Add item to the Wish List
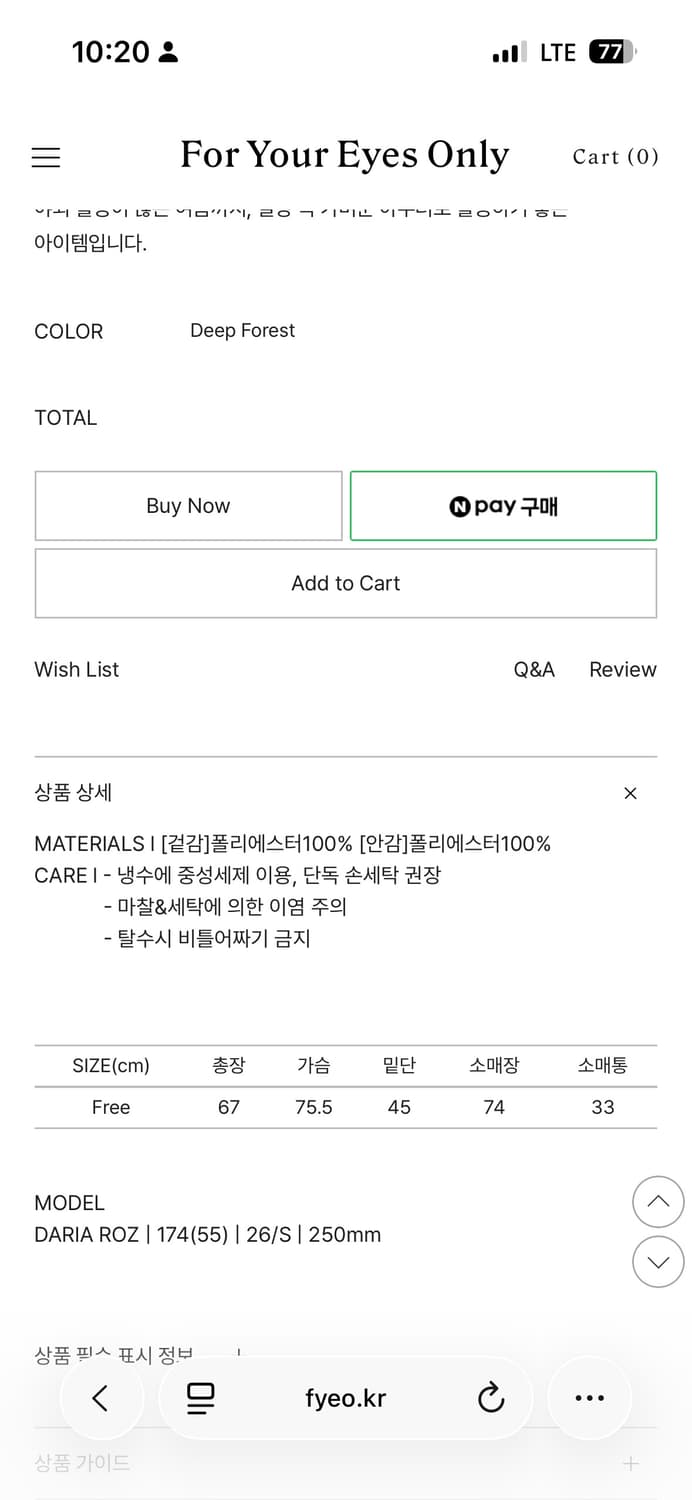Image resolution: width=692 pixels, height=1500 pixels. pyautogui.click(x=76, y=670)
